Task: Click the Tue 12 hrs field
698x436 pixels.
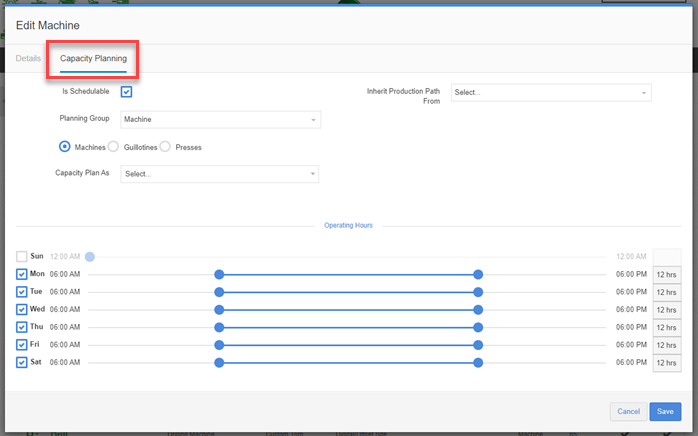Action: point(667,292)
